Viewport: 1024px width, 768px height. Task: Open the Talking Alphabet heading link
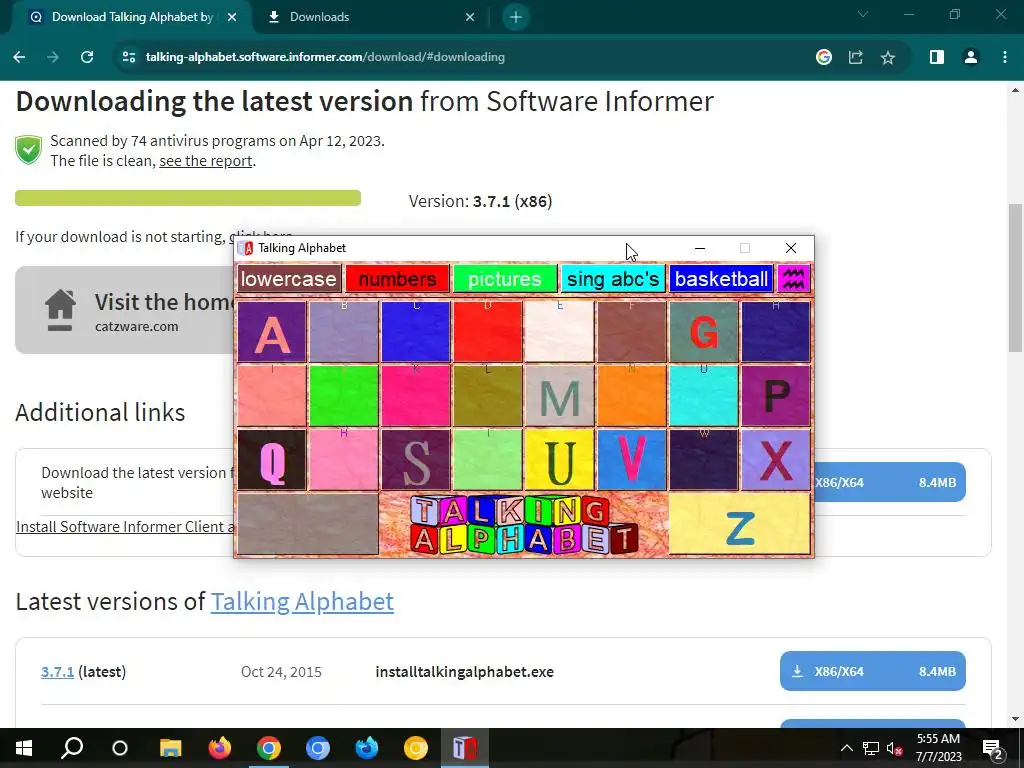[302, 601]
